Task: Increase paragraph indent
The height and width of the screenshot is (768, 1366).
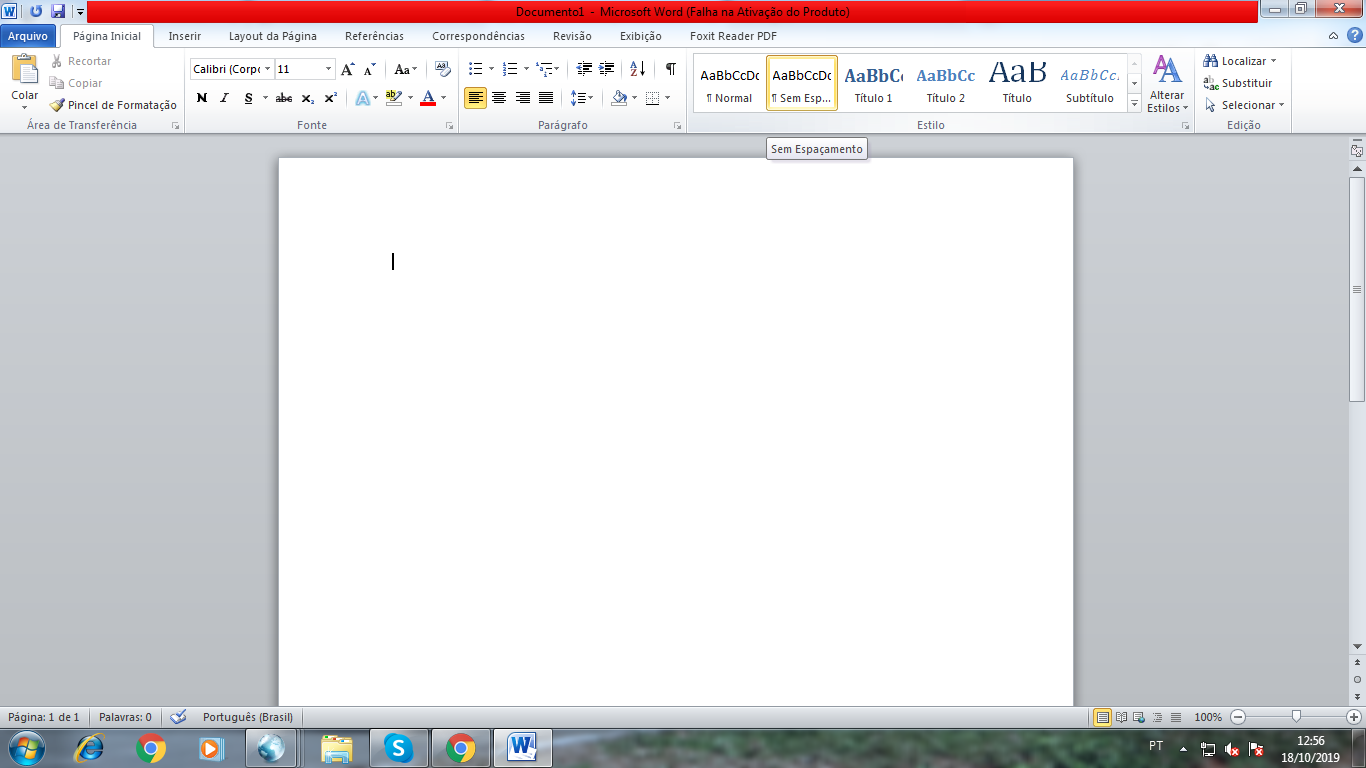Action: (606, 69)
